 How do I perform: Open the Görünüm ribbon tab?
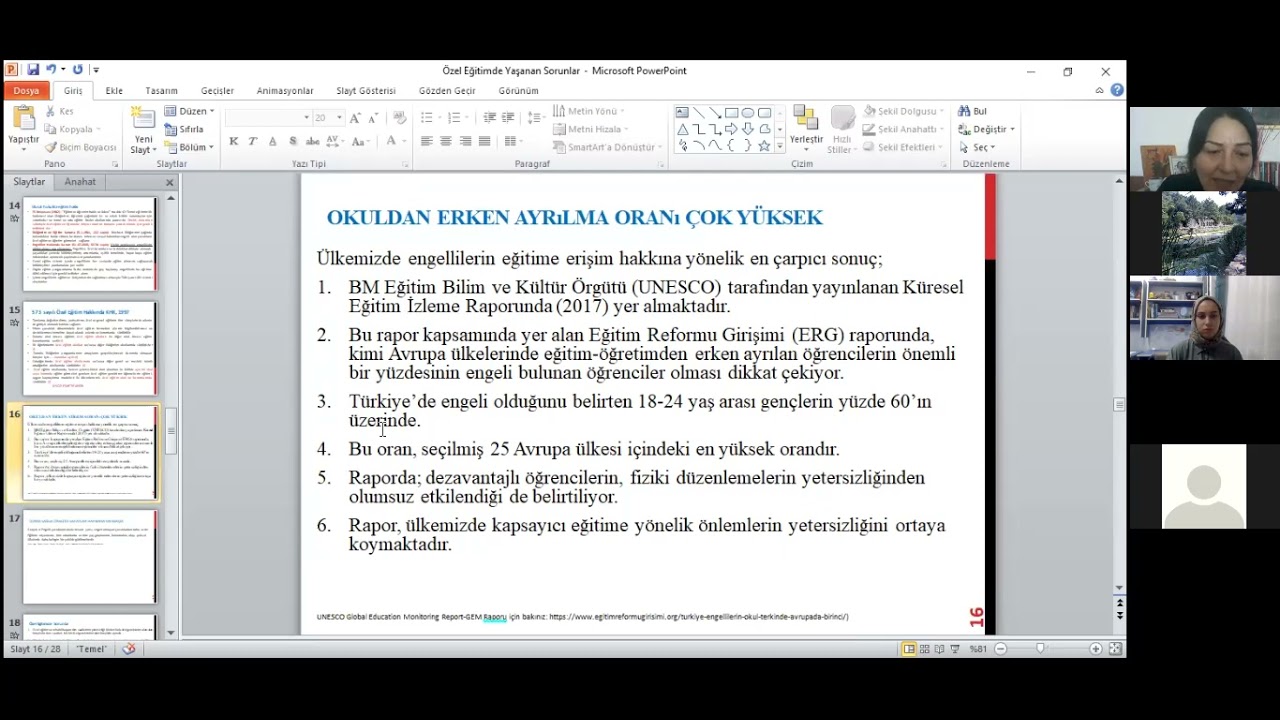pos(518,90)
